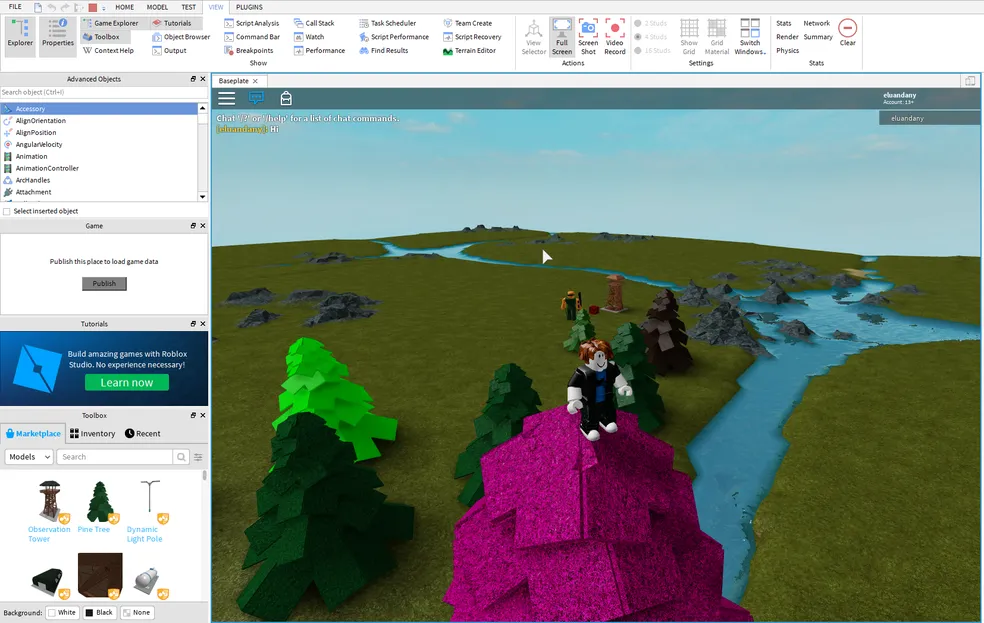Insert the Pine Tree model
Viewport: 984px width, 623px height.
pos(99,507)
